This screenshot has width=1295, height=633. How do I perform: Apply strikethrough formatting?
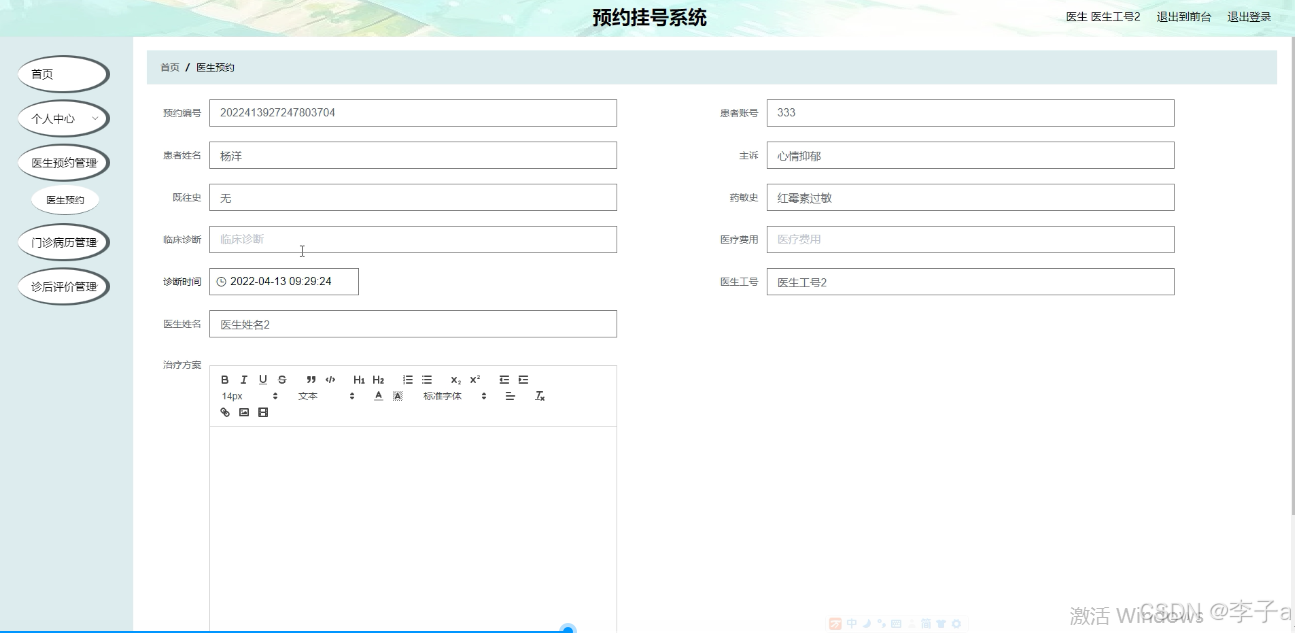(281, 379)
